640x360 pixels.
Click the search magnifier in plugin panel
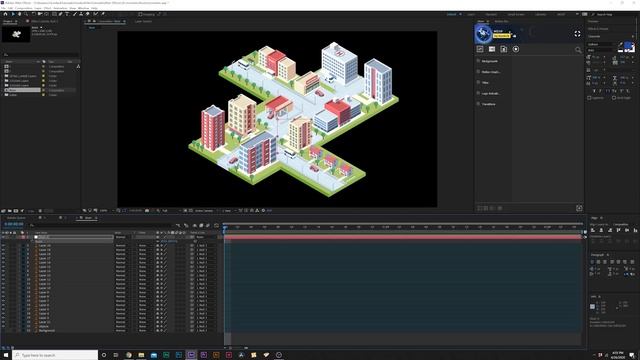click(578, 50)
